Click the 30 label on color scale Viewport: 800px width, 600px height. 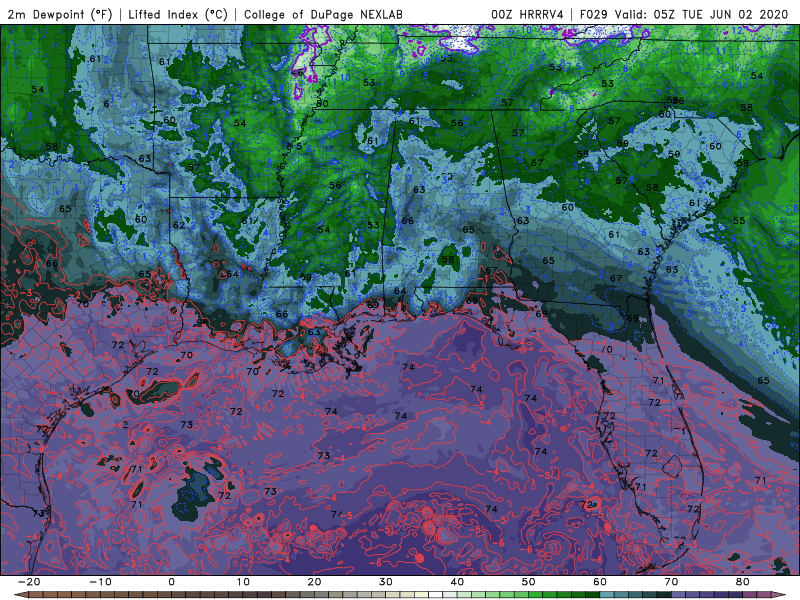point(386,582)
